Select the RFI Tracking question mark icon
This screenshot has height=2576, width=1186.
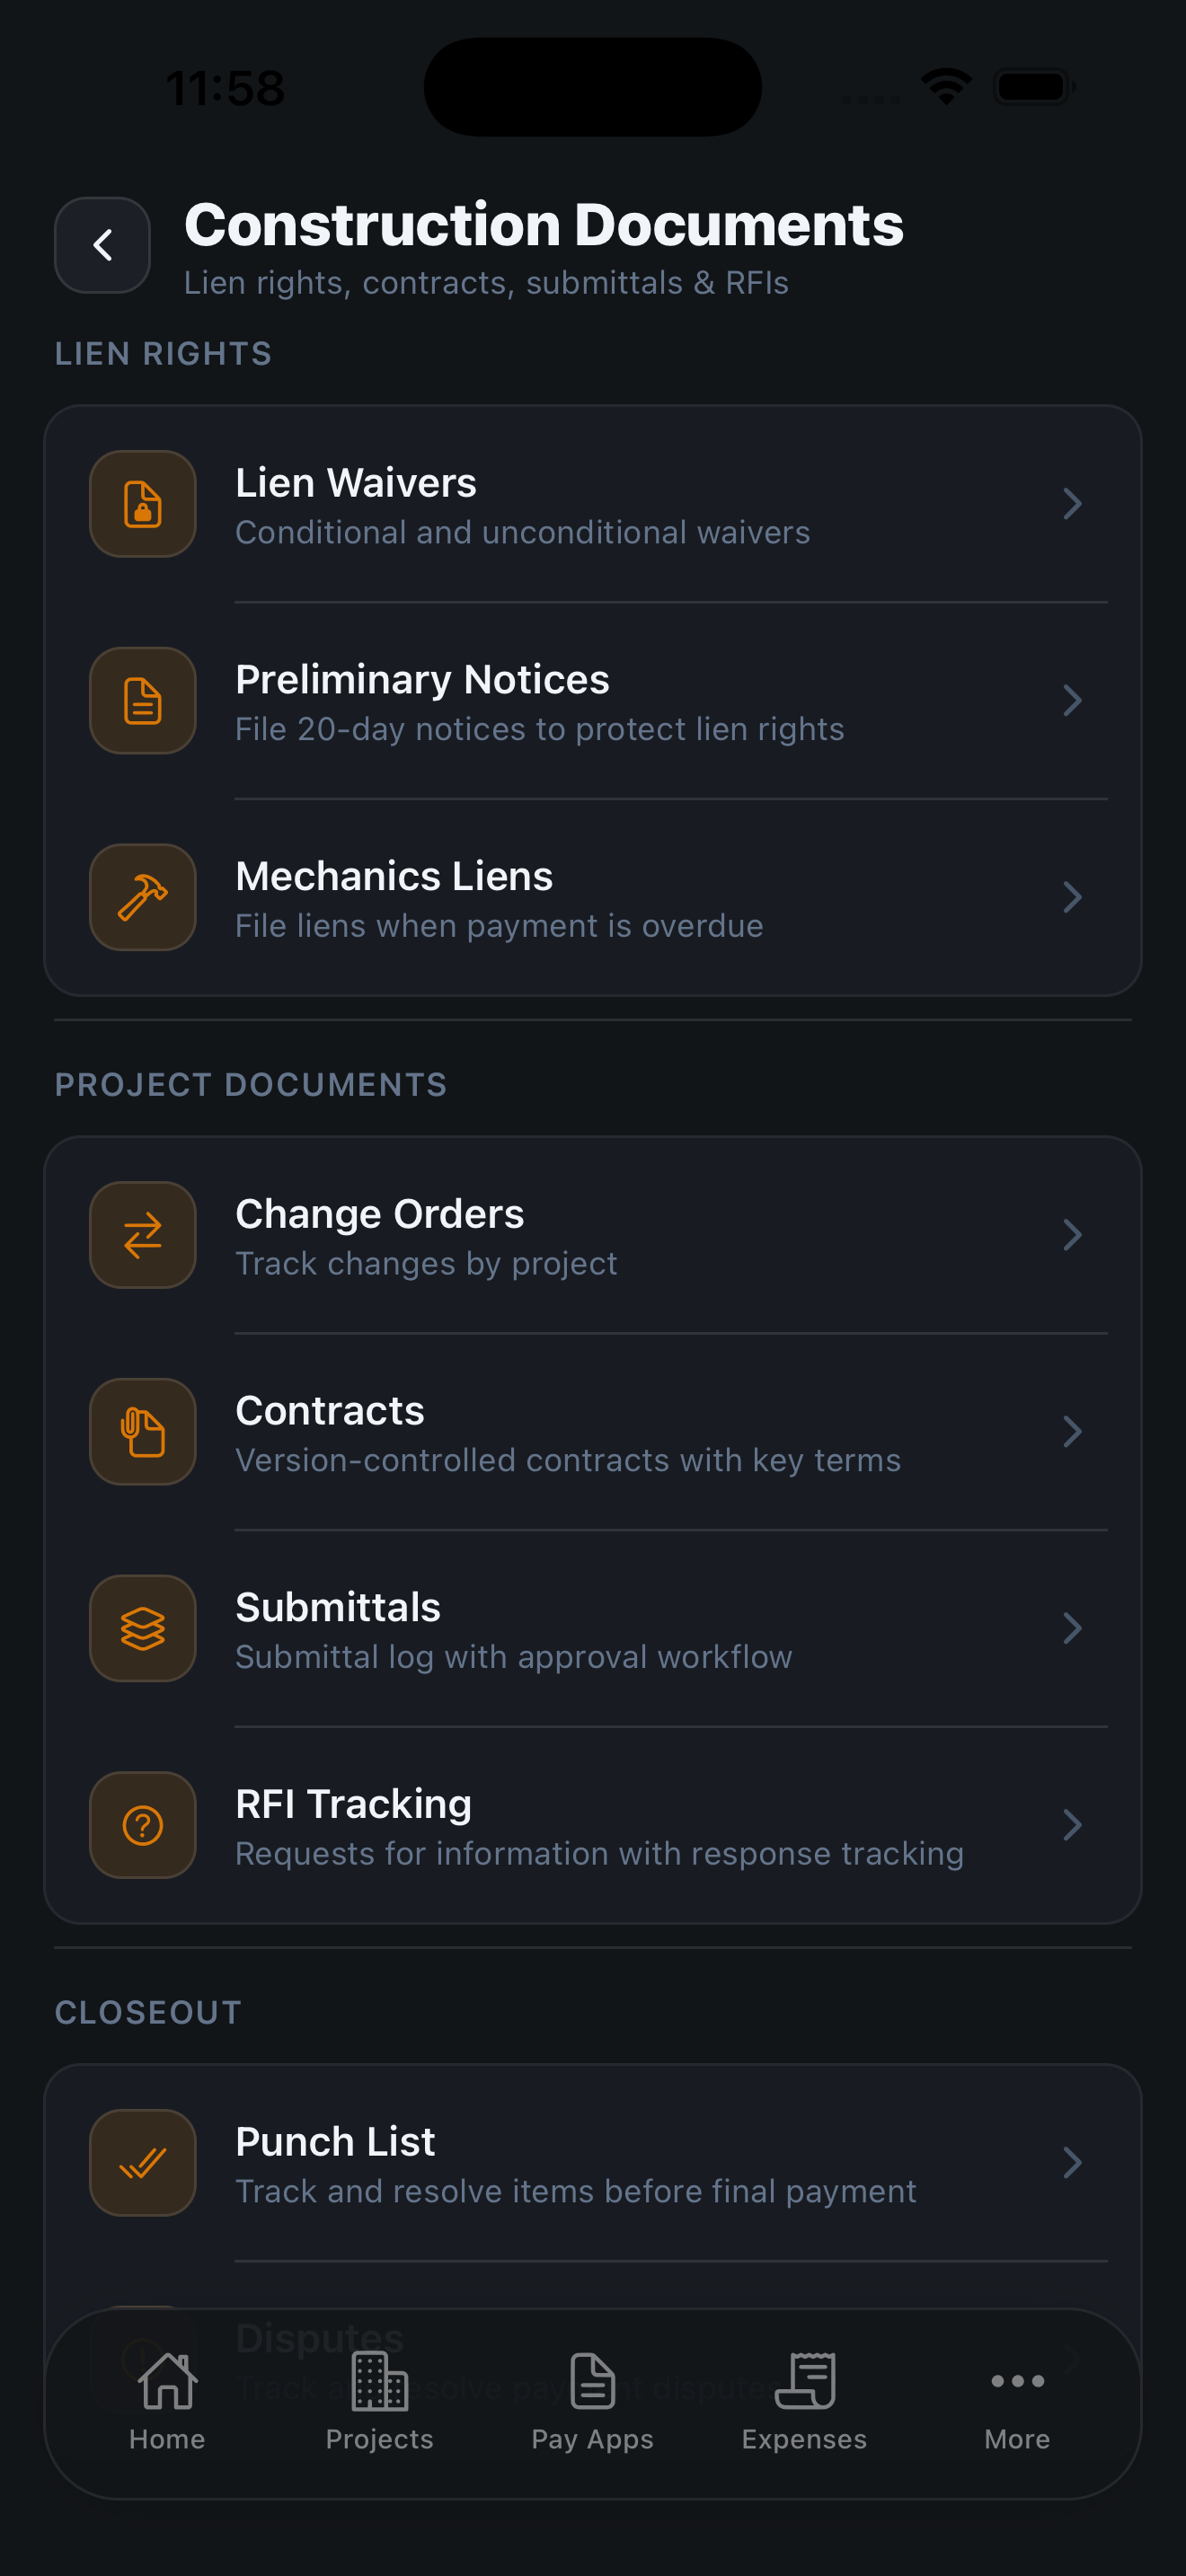(142, 1824)
